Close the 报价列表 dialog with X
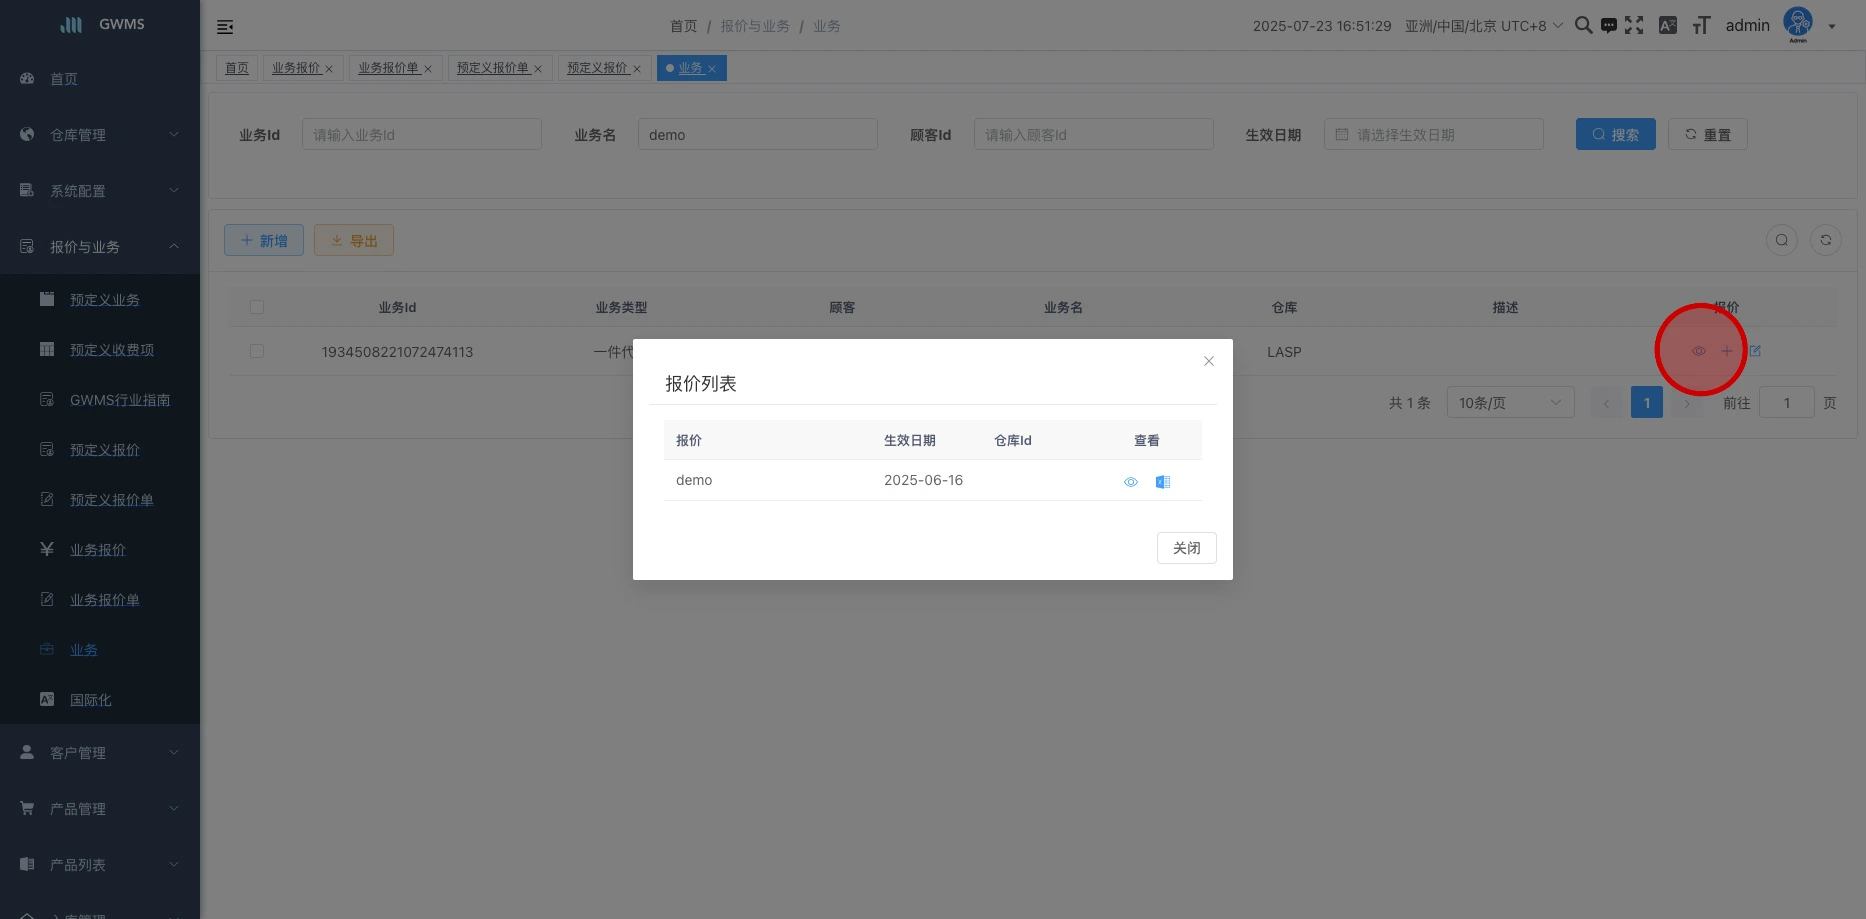The image size is (1866, 919). [x=1209, y=361]
